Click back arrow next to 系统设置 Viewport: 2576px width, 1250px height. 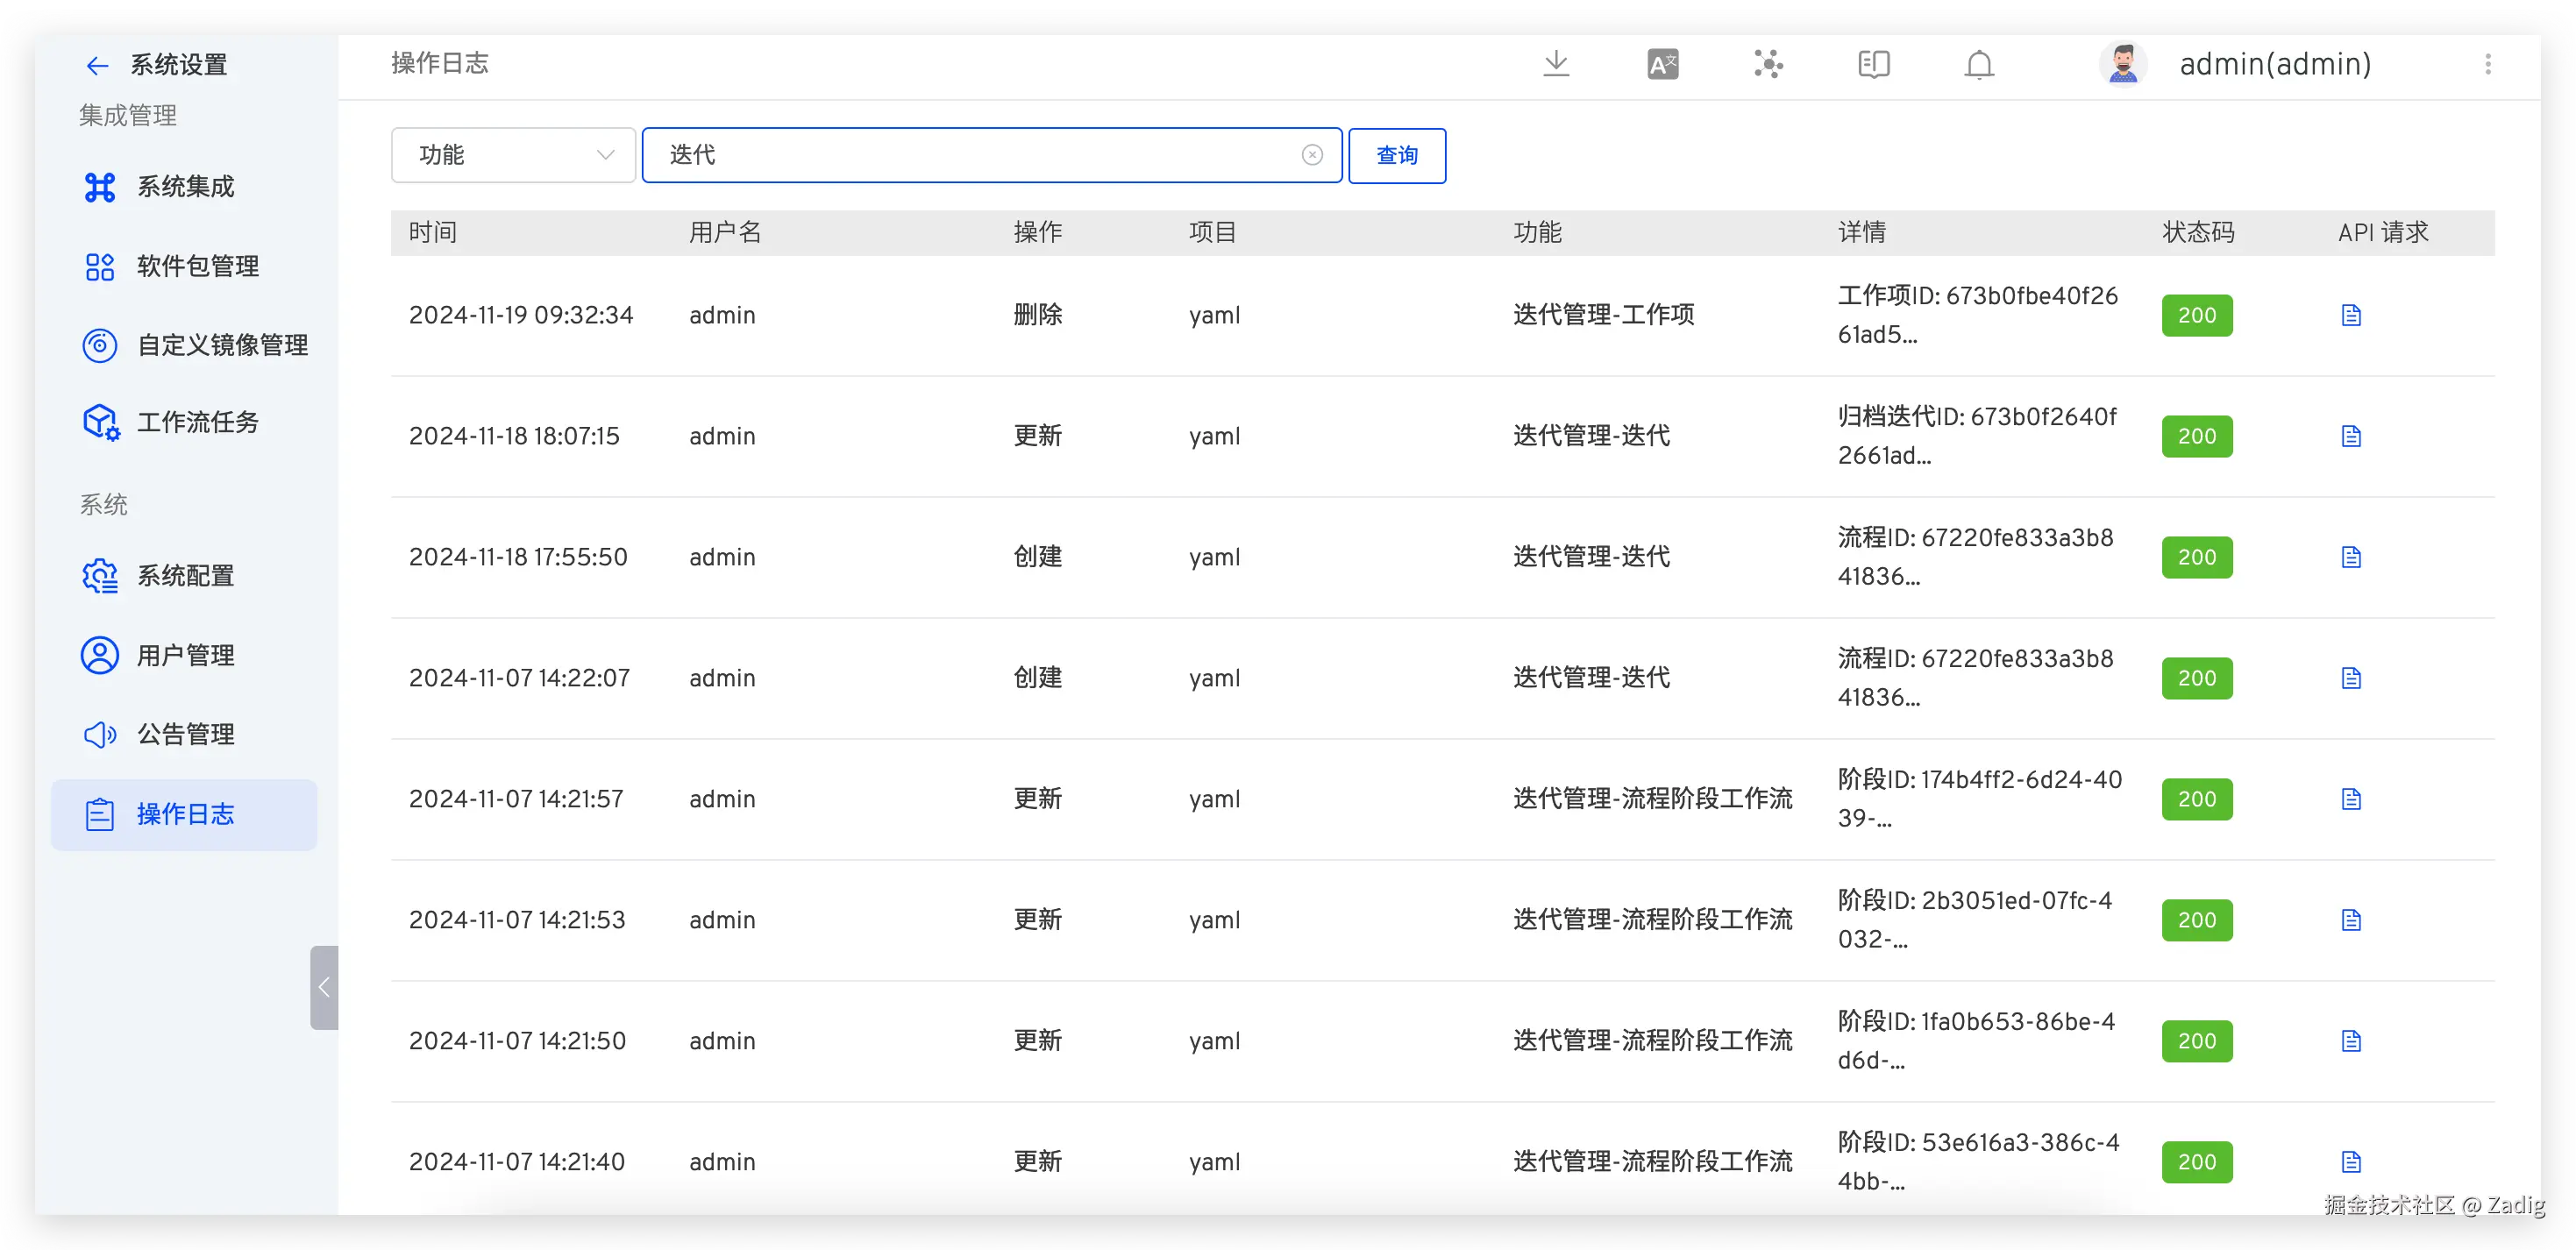(x=97, y=66)
